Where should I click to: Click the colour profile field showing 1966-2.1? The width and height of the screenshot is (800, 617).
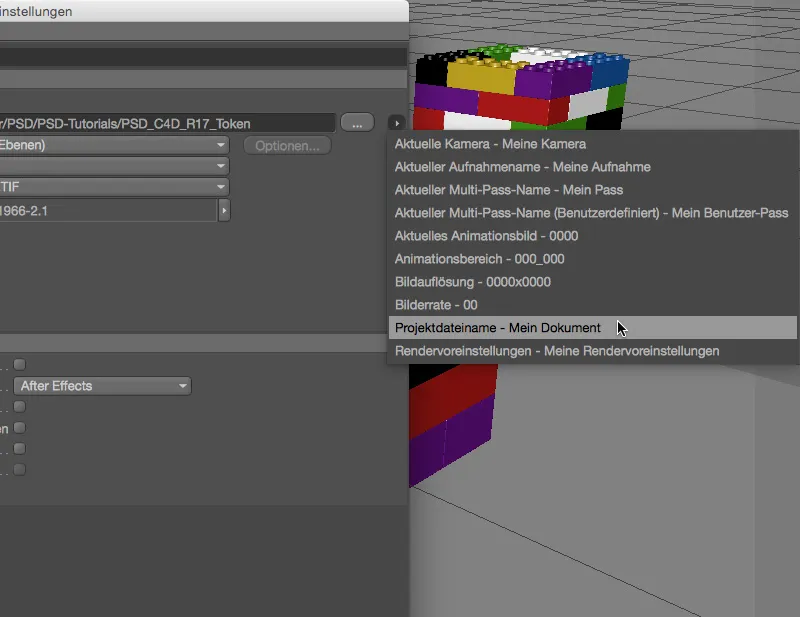click(x=108, y=211)
